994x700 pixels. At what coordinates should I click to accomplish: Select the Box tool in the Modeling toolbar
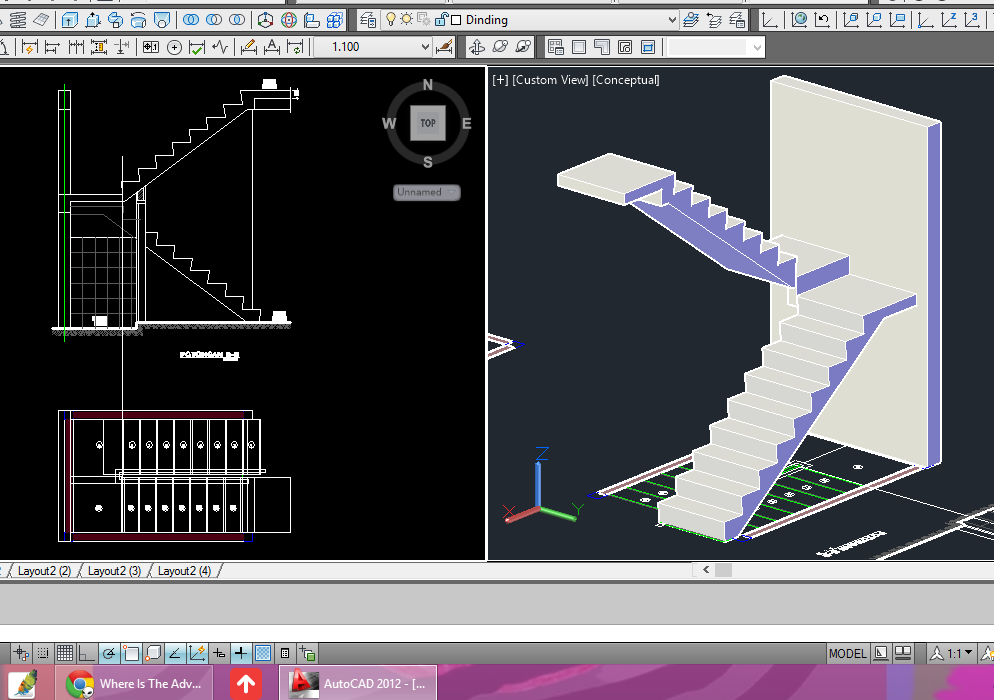(x=69, y=19)
